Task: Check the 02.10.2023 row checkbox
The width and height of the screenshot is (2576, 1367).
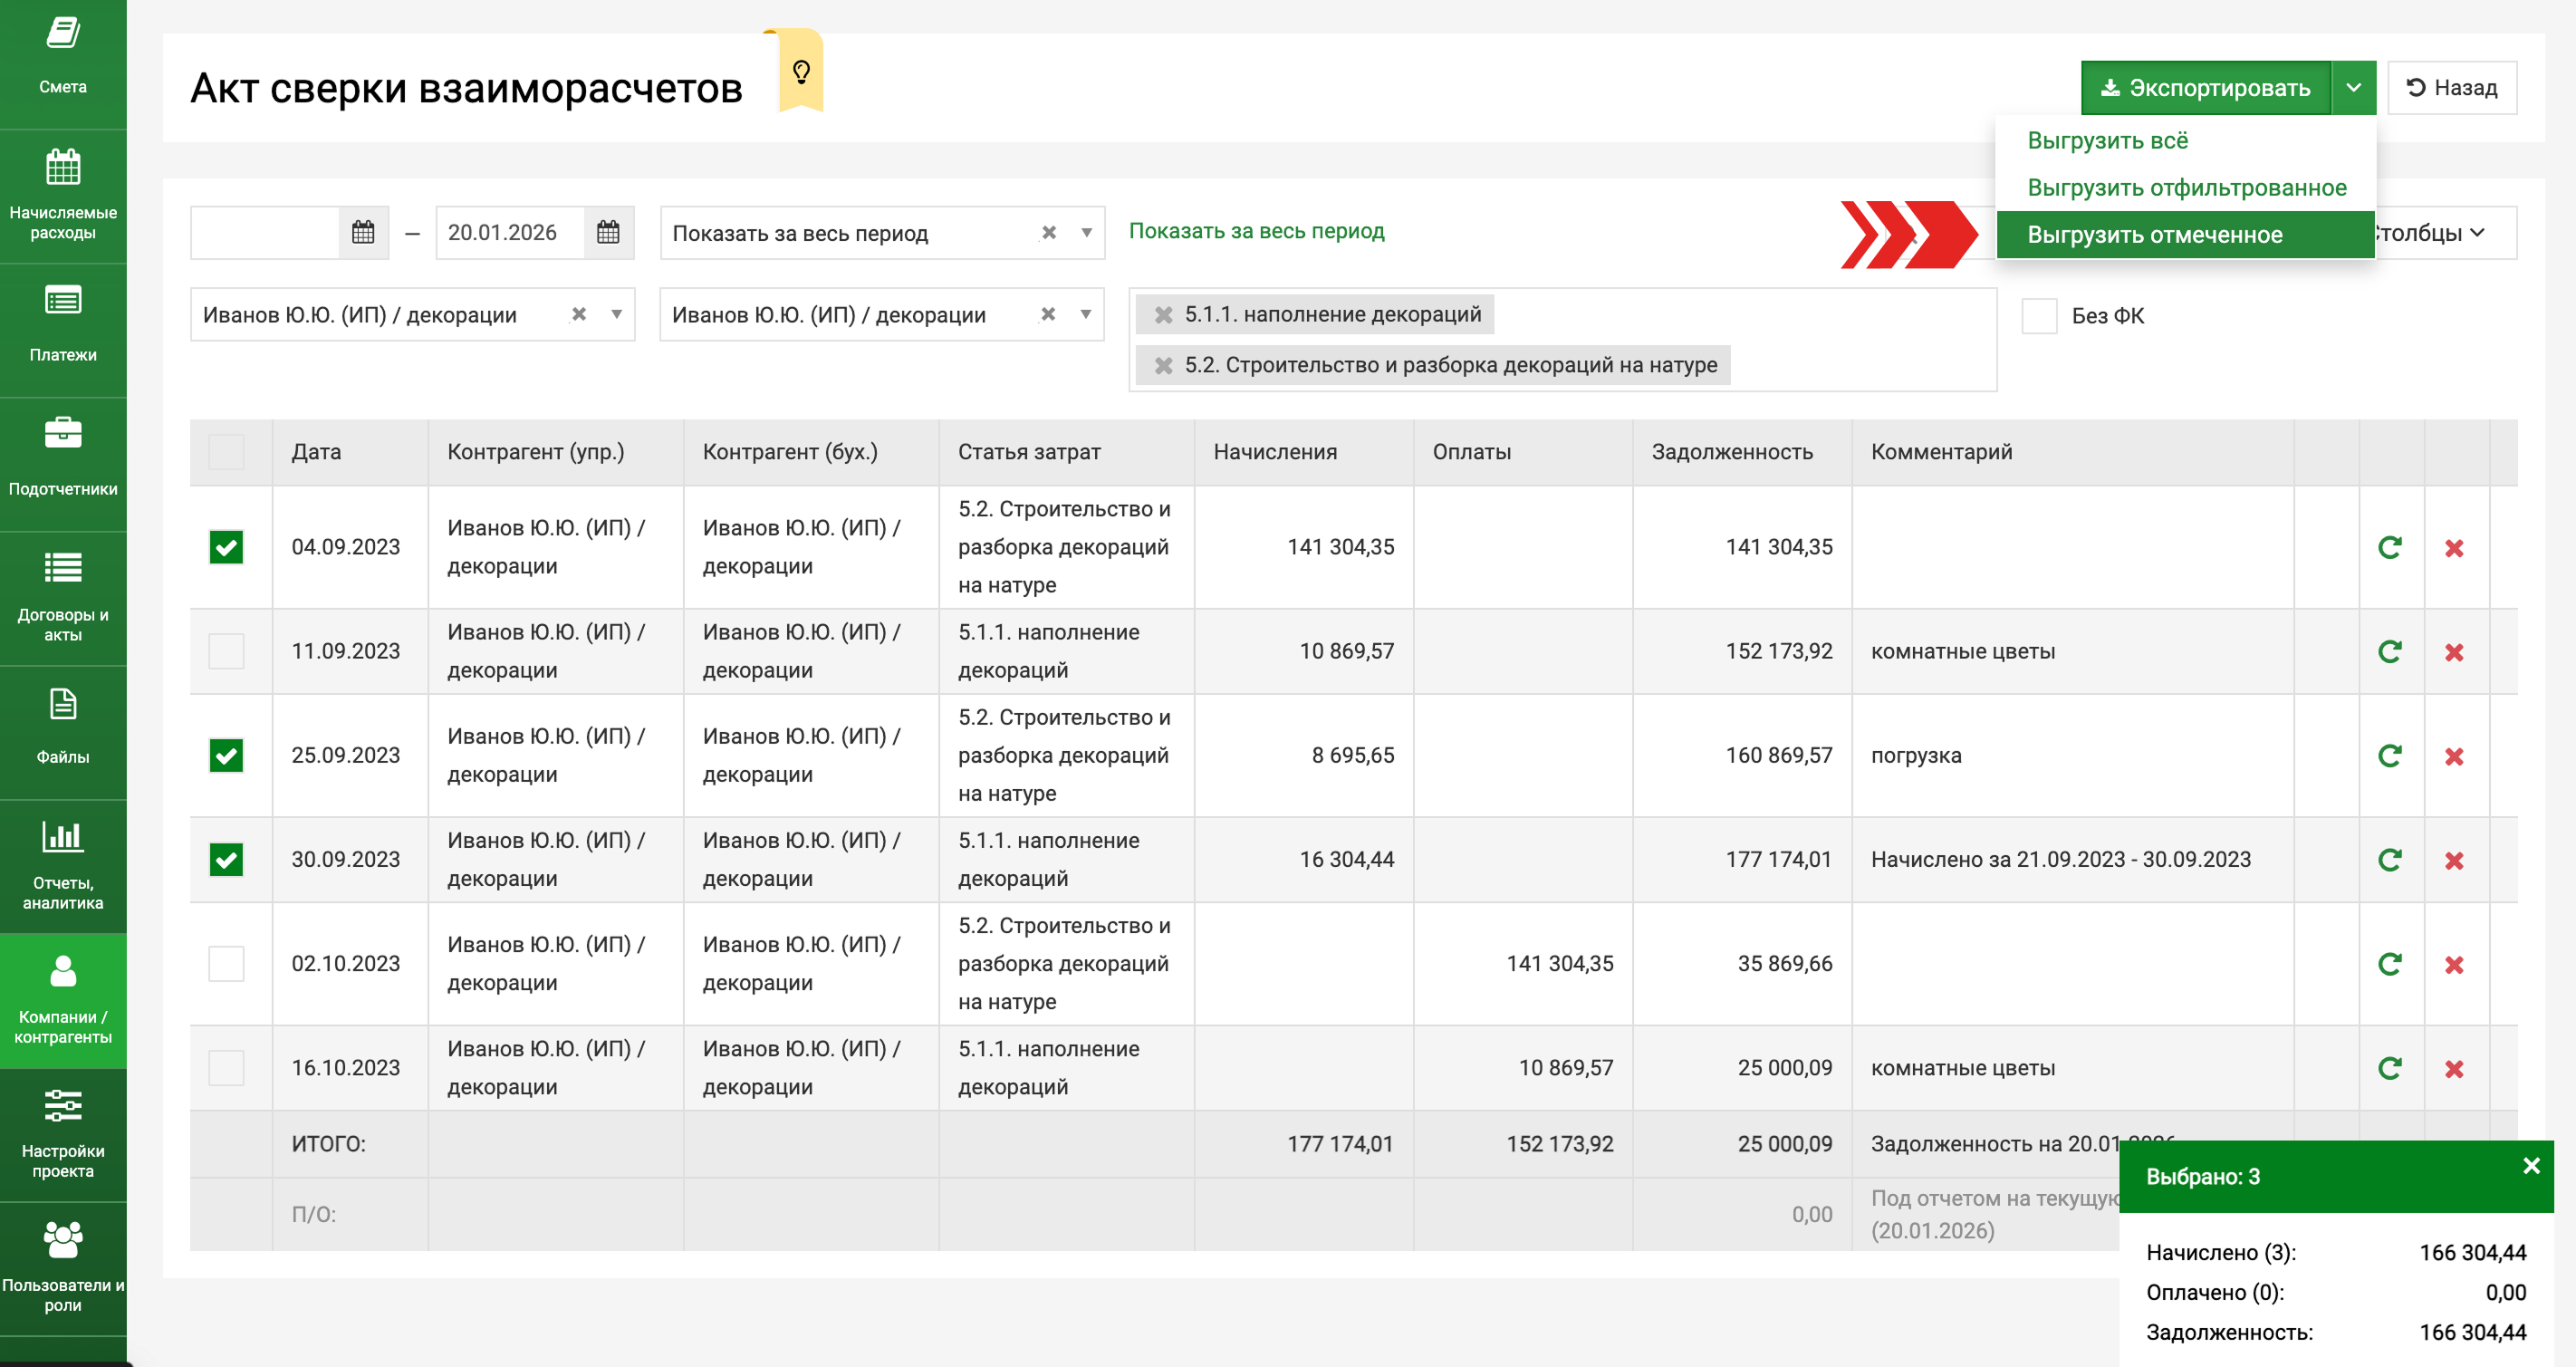Action: pyautogui.click(x=226, y=964)
